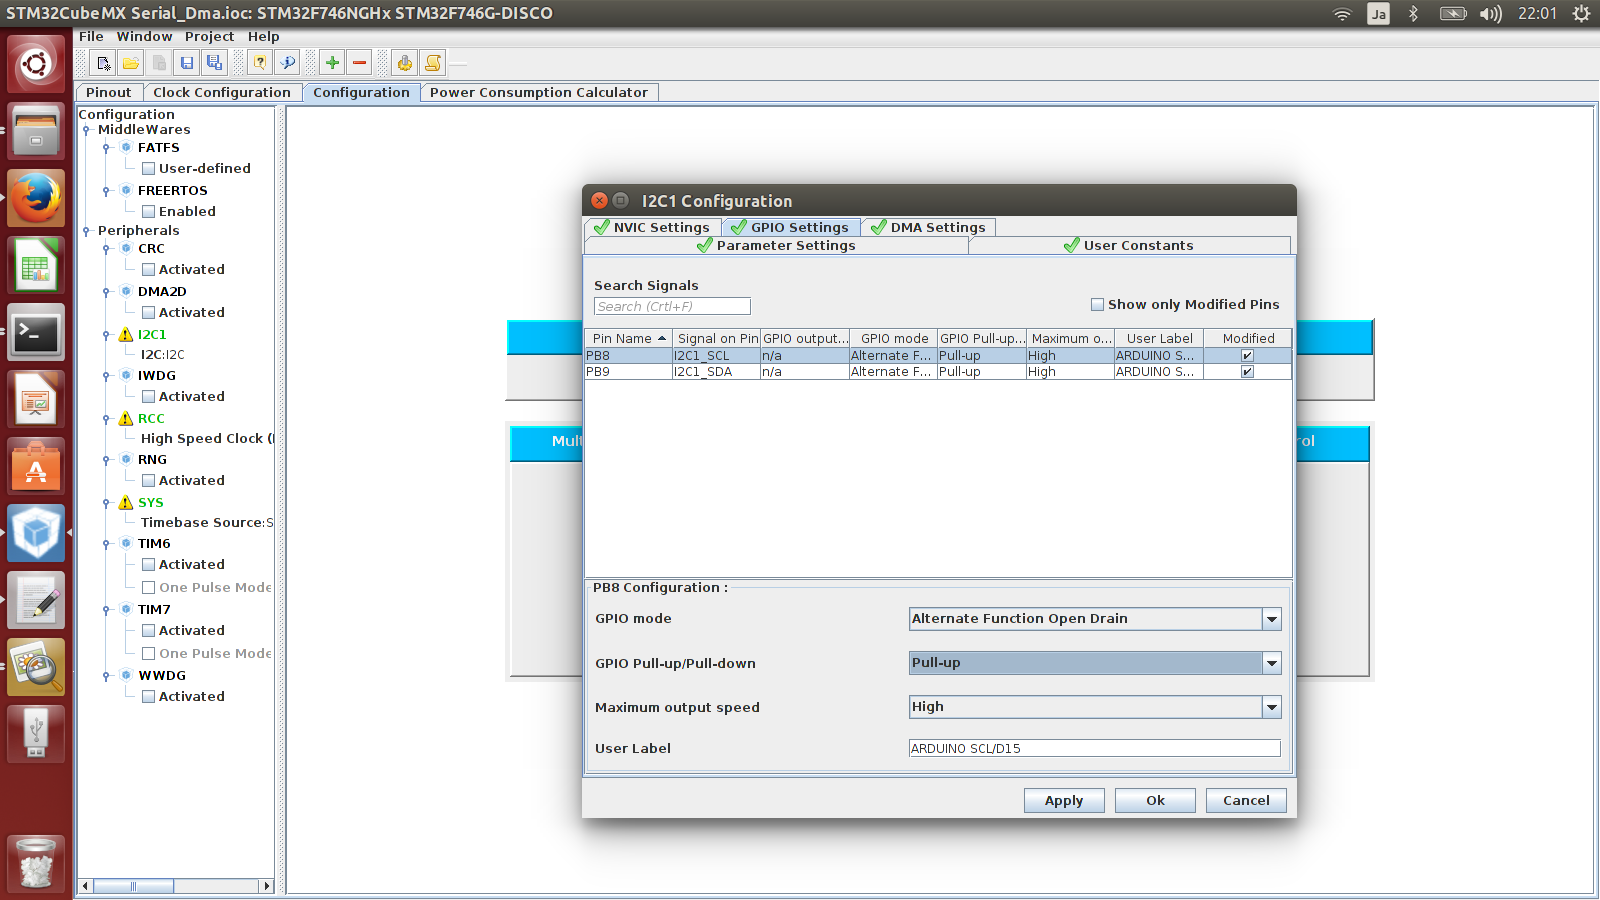Click the Save Project floppy icon

186,63
